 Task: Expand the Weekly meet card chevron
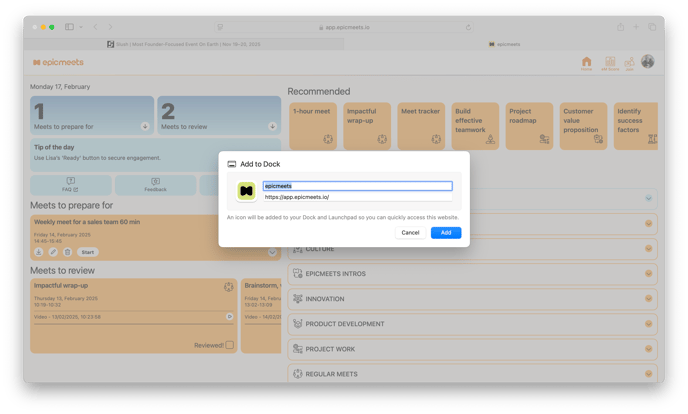[272, 253]
